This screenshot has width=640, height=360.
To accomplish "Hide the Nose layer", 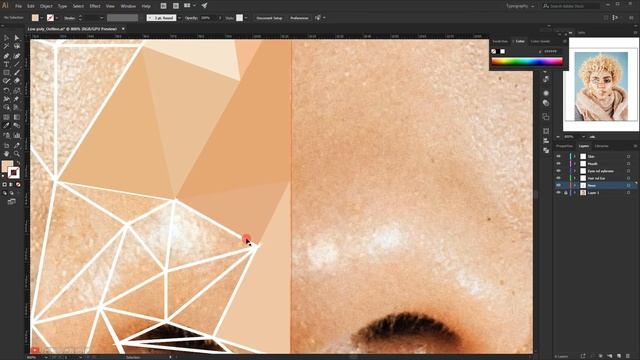I will [x=558, y=185].
